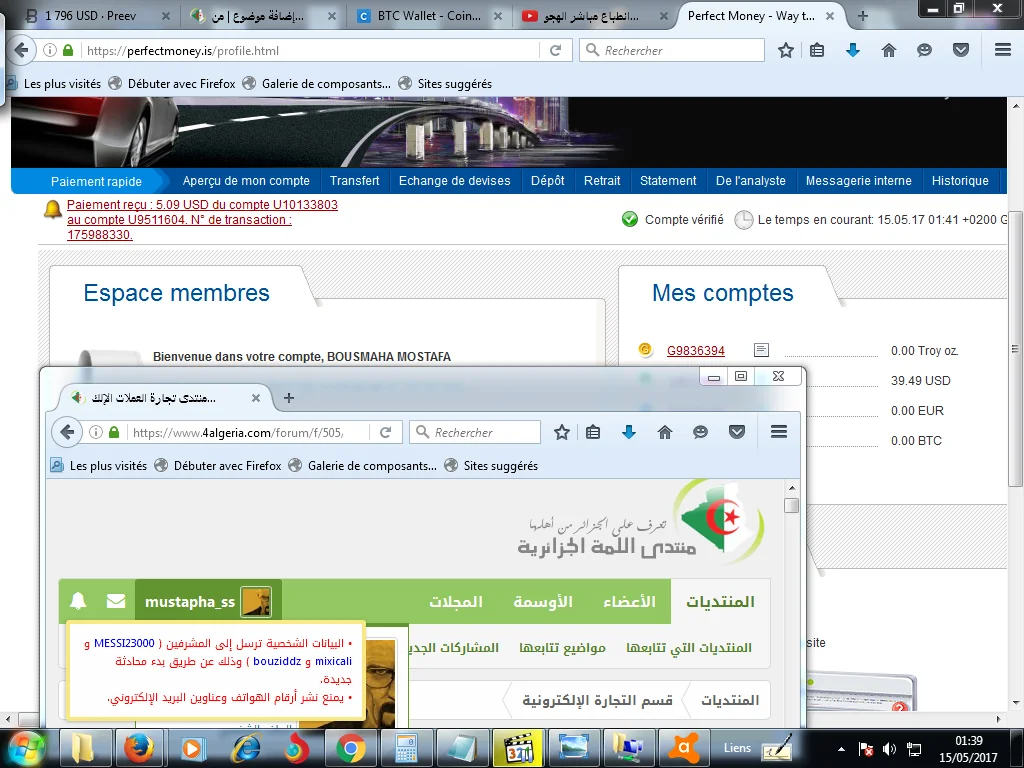Show hidden system tray icons
1024x768 pixels.
pos(841,748)
